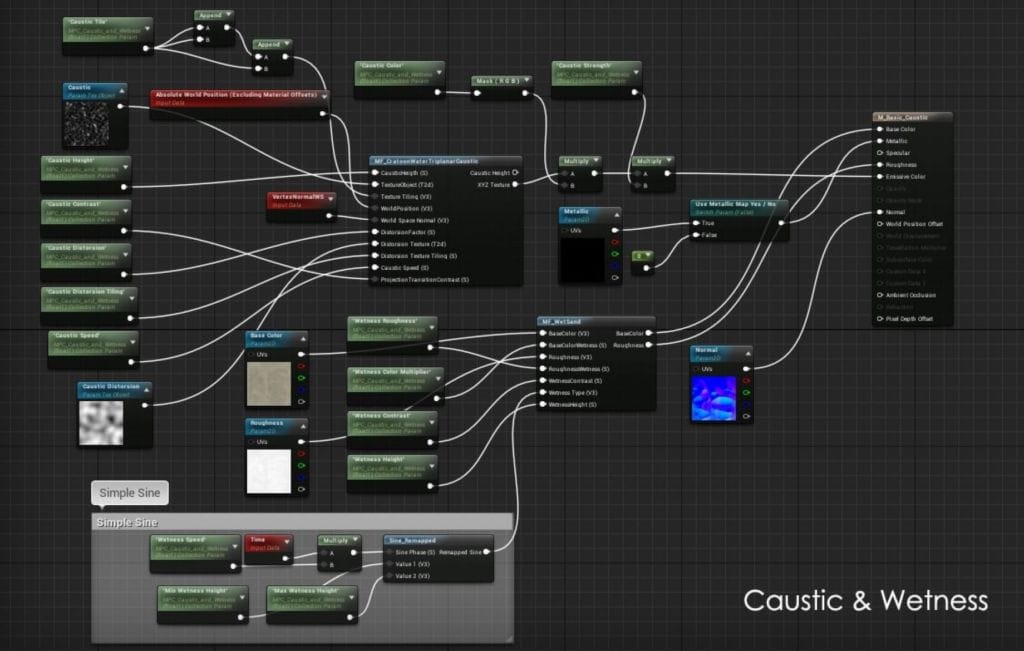Screen dimensions: 1024x651
Task: Click the WetnessHeight (S) input pin on MF_WetSand
Action: 542,405
